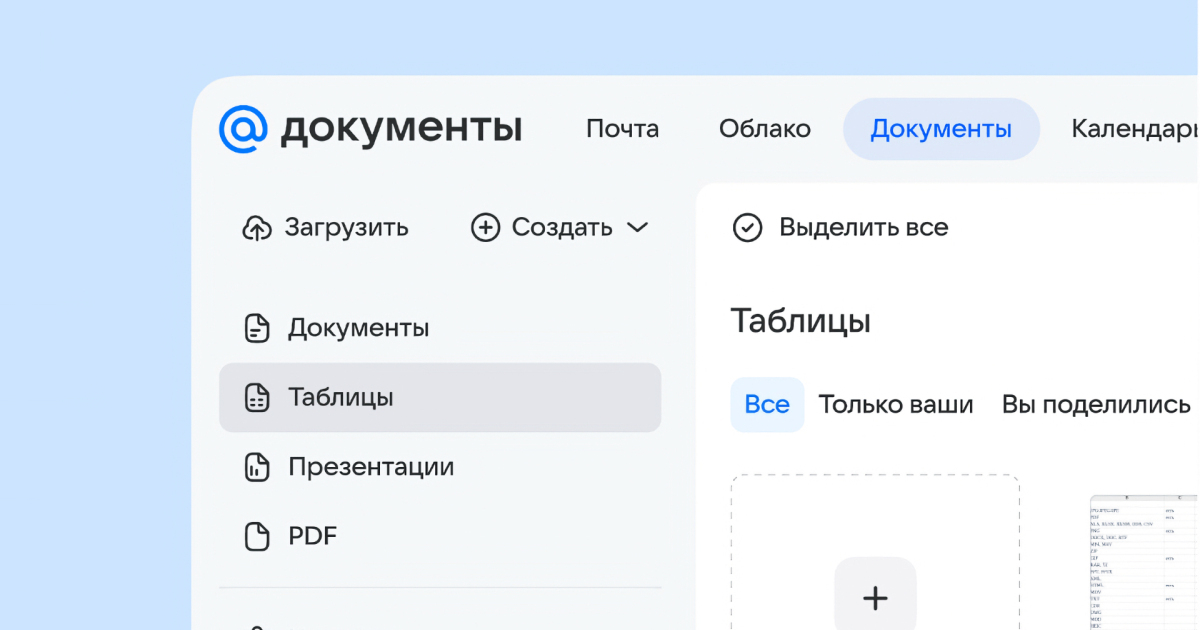Switch to the Только ваши filter

click(x=896, y=405)
